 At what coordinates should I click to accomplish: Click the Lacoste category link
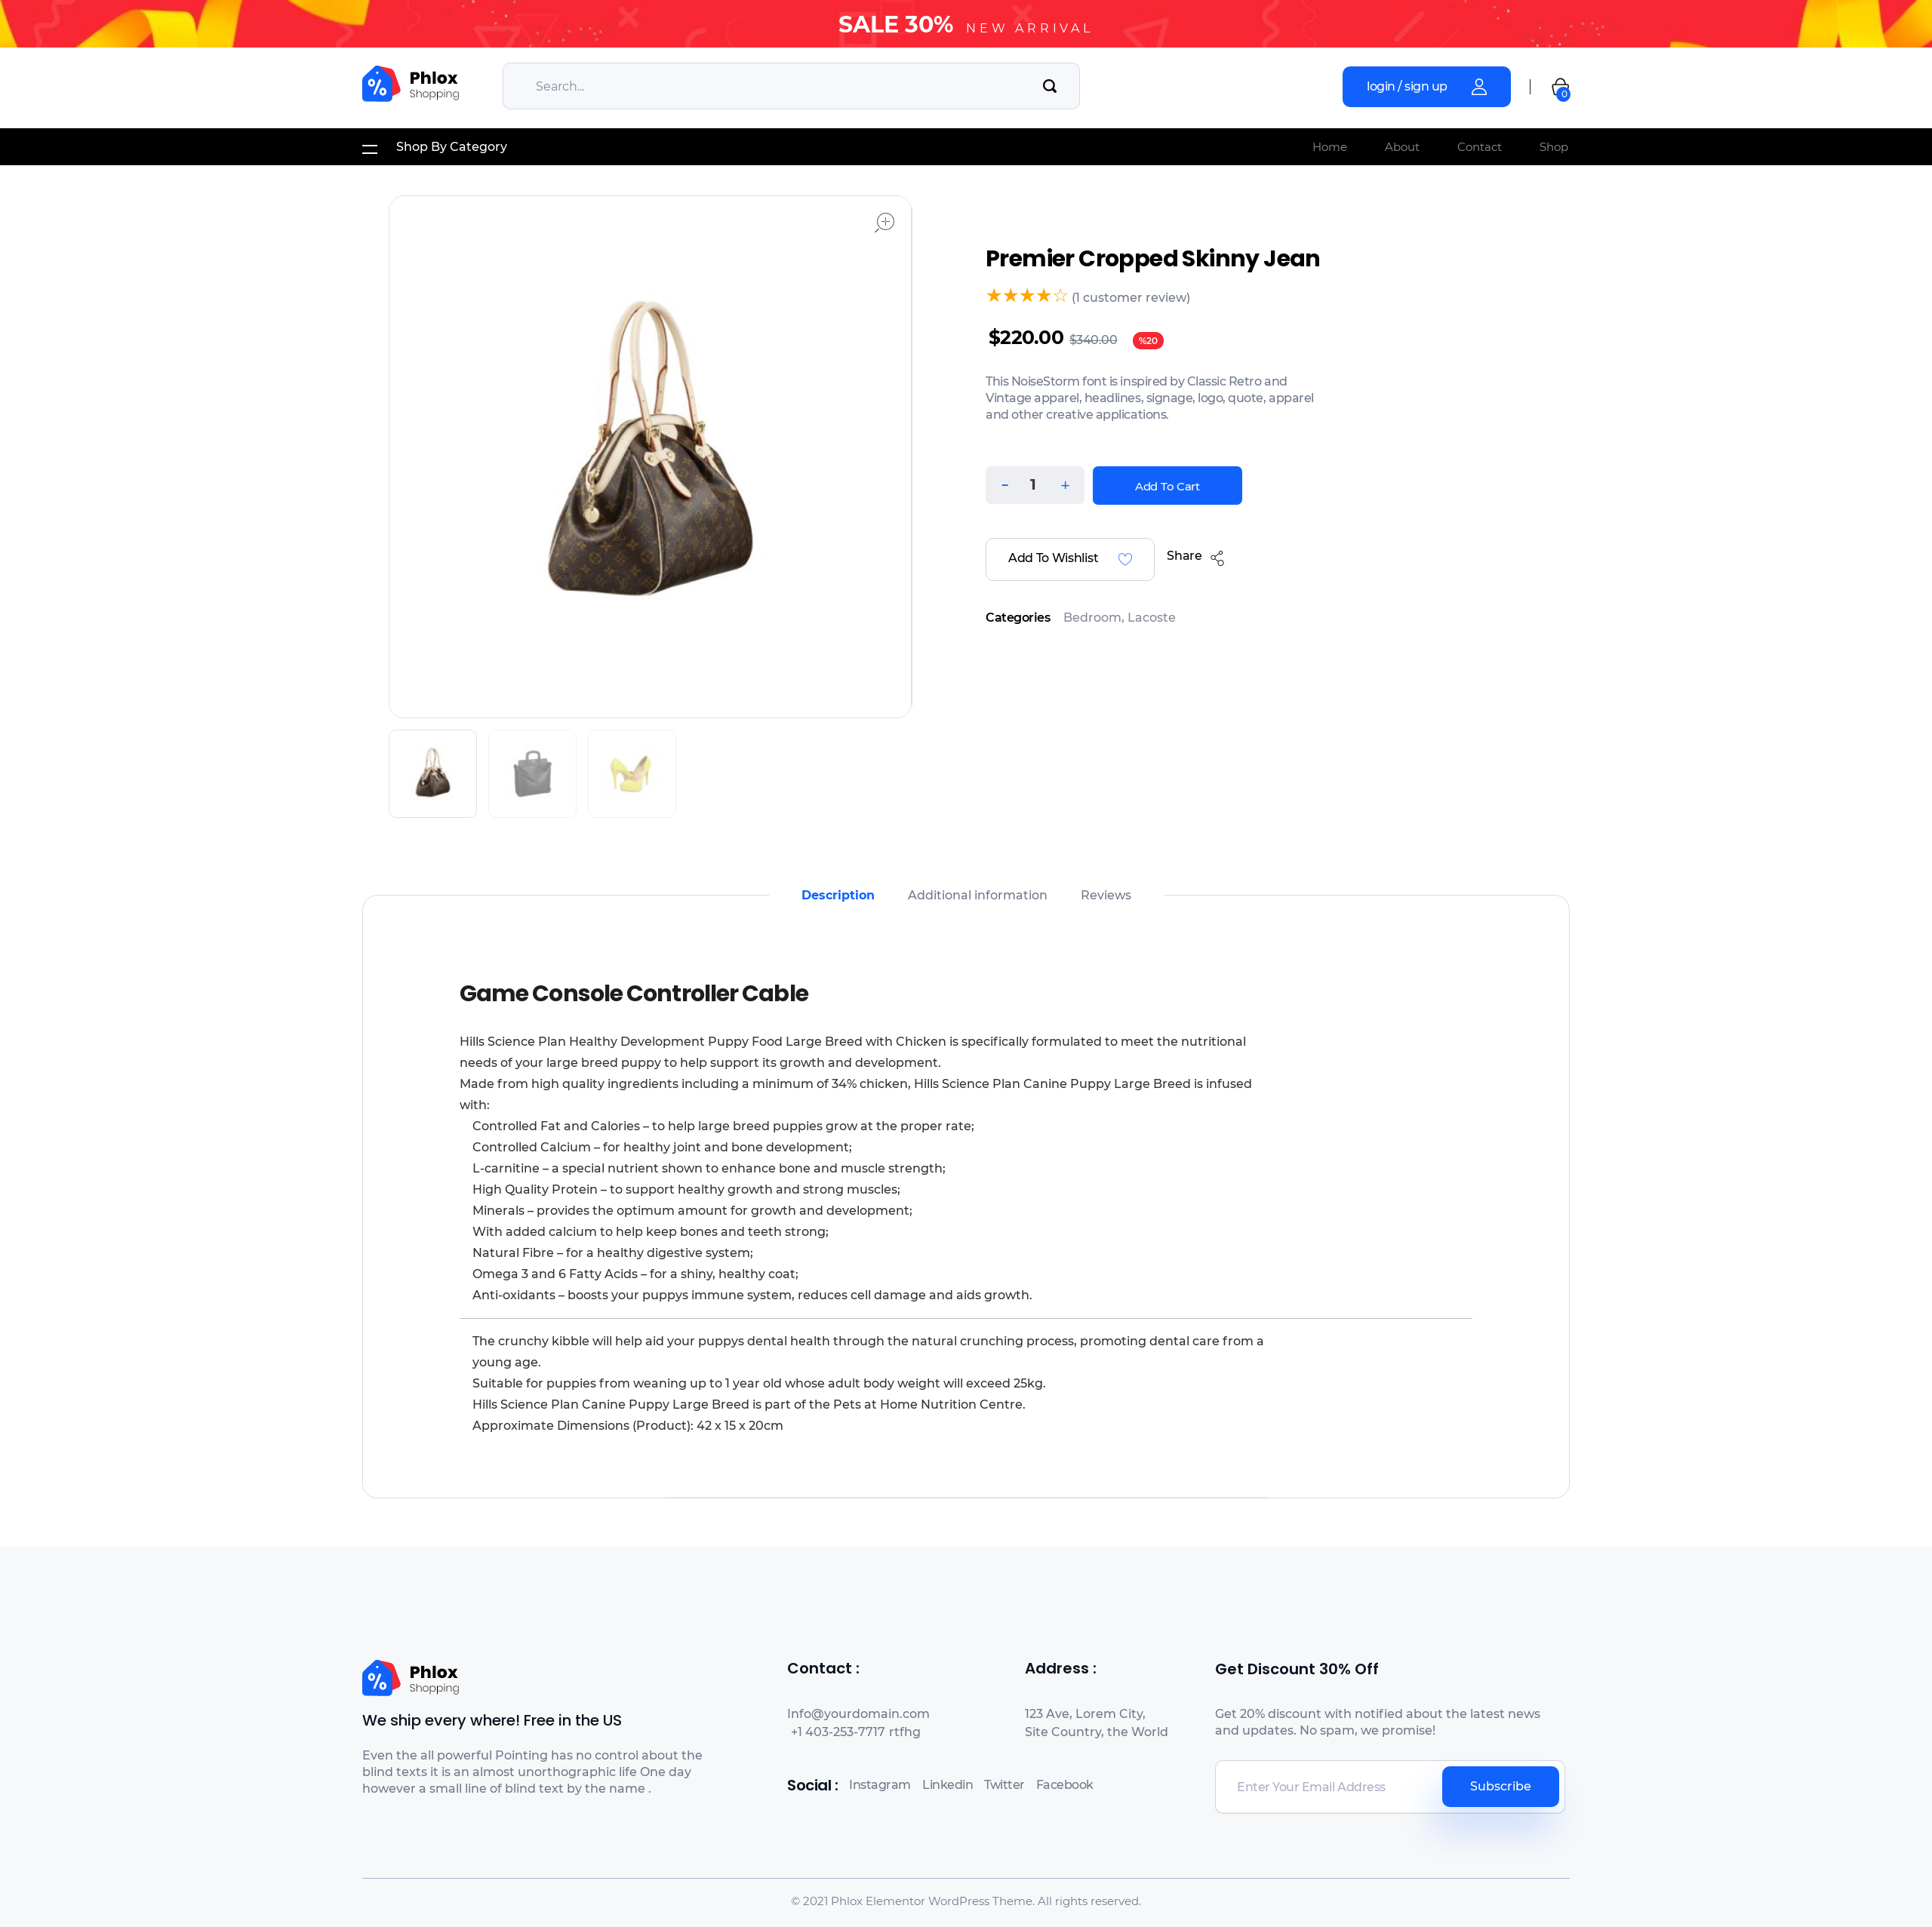point(1151,617)
